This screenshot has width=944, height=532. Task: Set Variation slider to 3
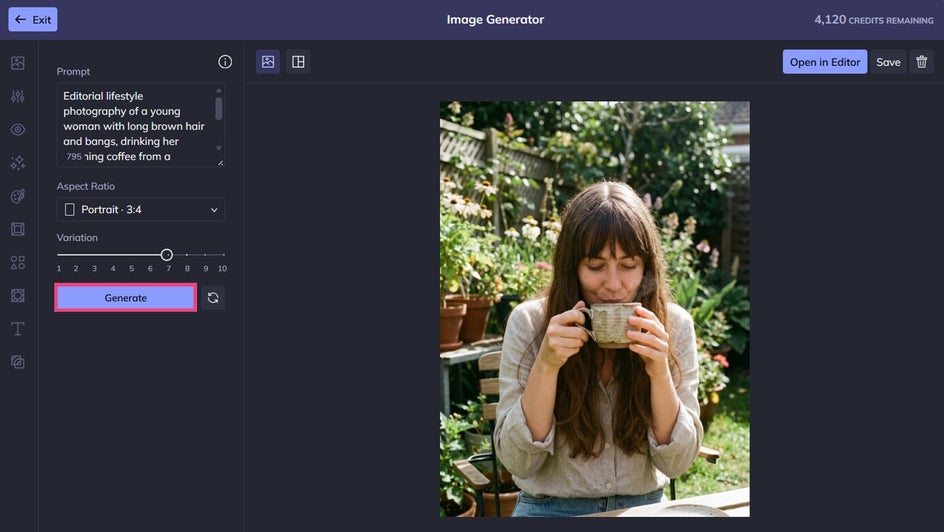click(x=95, y=255)
